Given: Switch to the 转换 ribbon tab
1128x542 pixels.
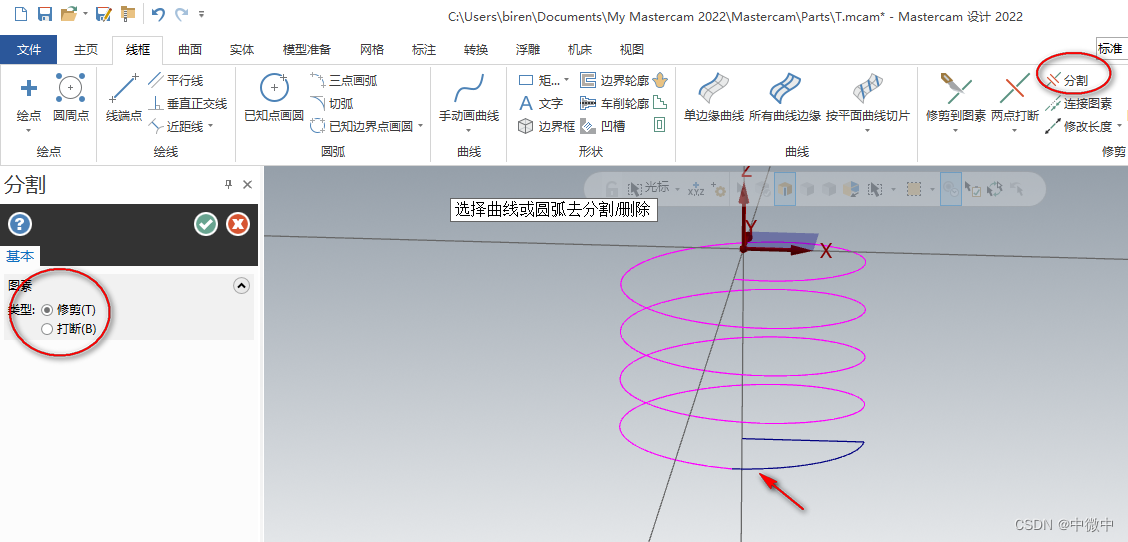Looking at the screenshot, I should [476, 50].
